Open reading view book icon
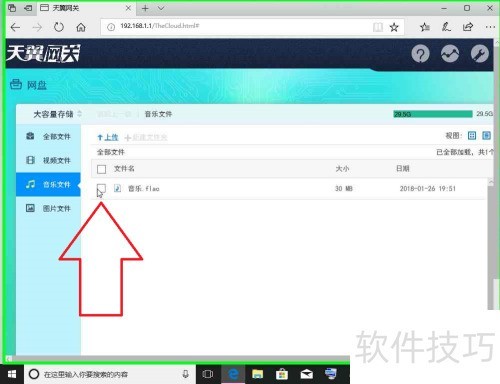 [378, 27]
